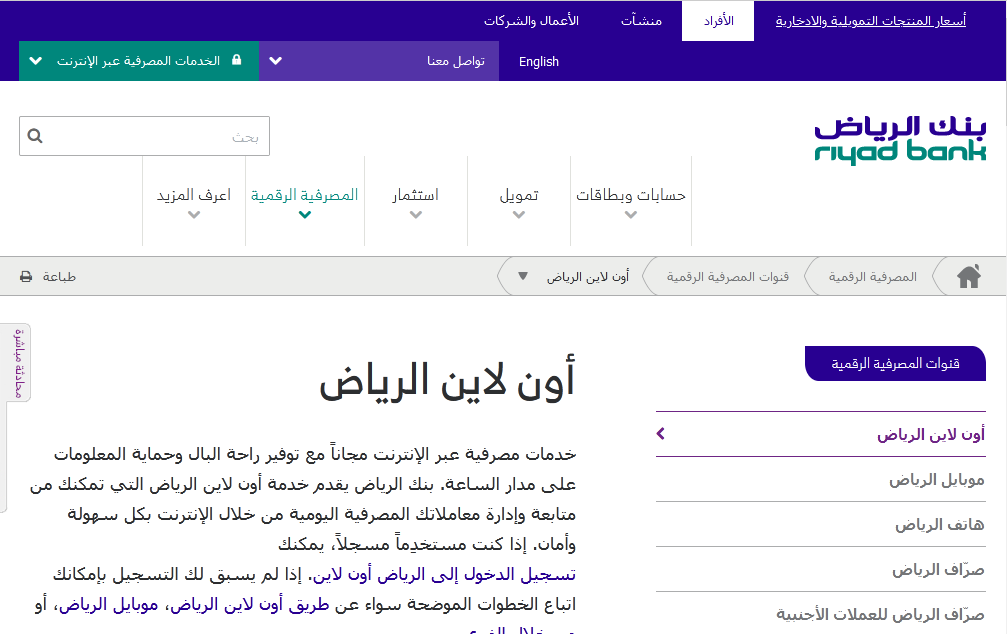The height and width of the screenshot is (634, 1007).
Task: Select the منشآت tab
Action: 641,21
